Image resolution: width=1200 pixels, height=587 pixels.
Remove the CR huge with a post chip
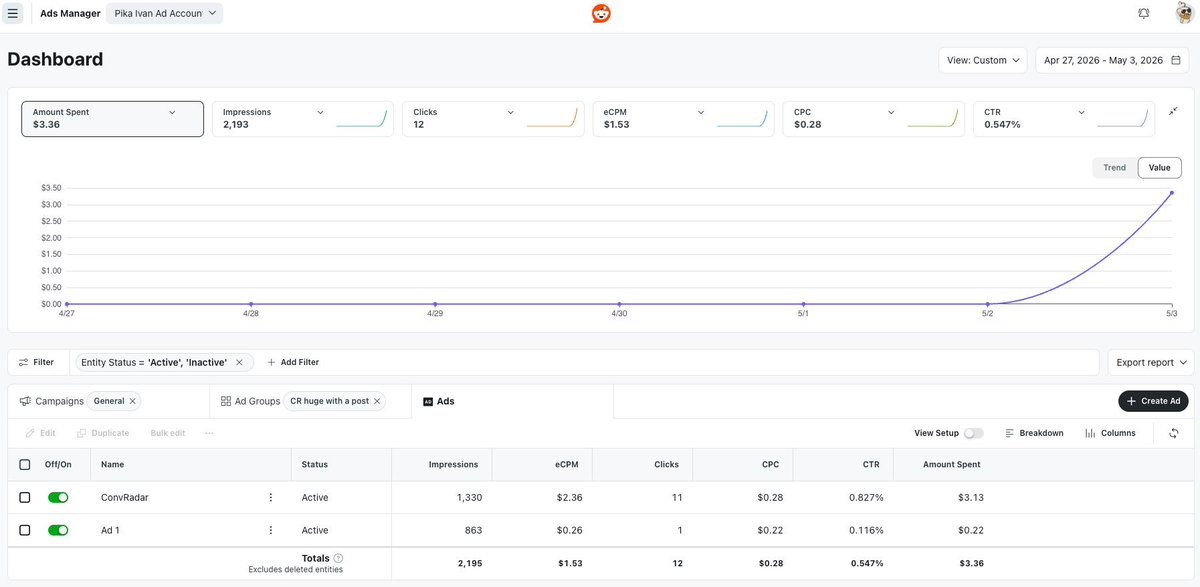click(377, 401)
